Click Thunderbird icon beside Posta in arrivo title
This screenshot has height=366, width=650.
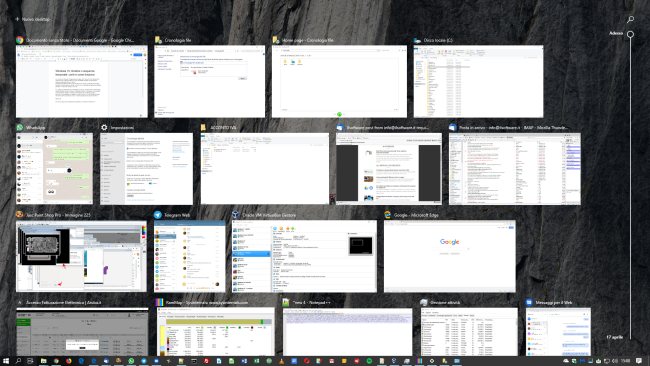coord(453,128)
